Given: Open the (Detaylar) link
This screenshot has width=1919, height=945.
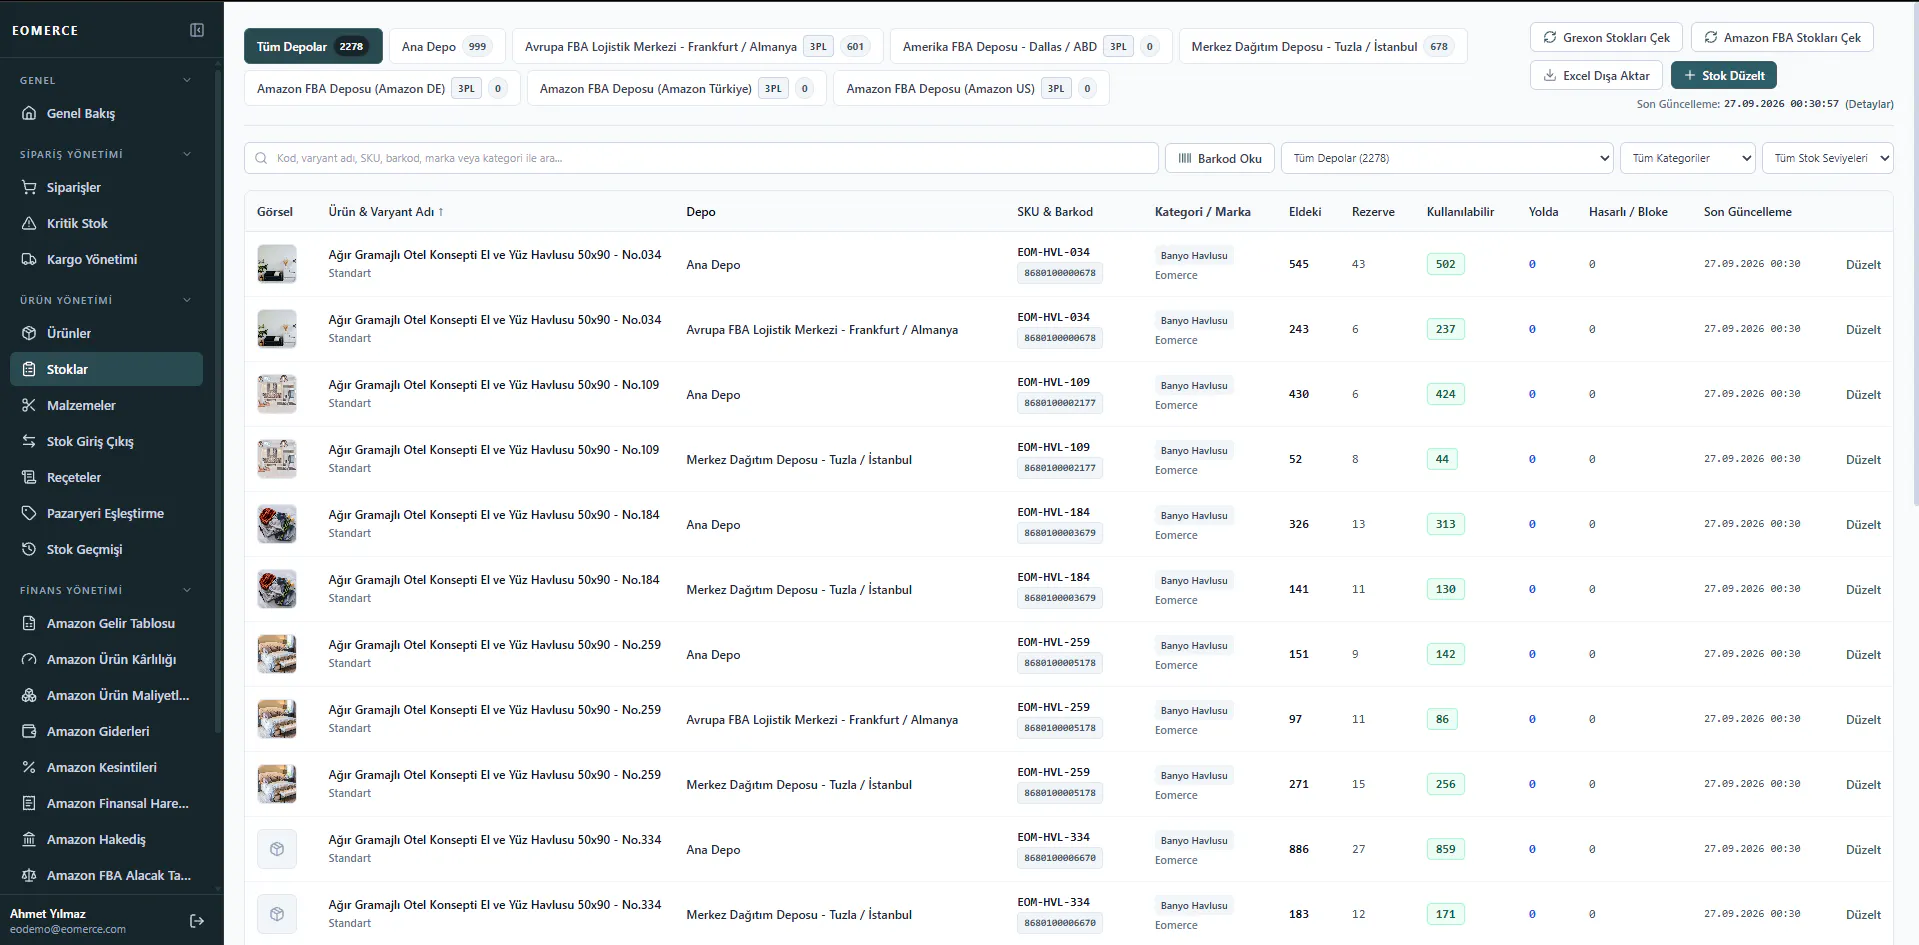Looking at the screenshot, I should pyautogui.click(x=1869, y=104).
